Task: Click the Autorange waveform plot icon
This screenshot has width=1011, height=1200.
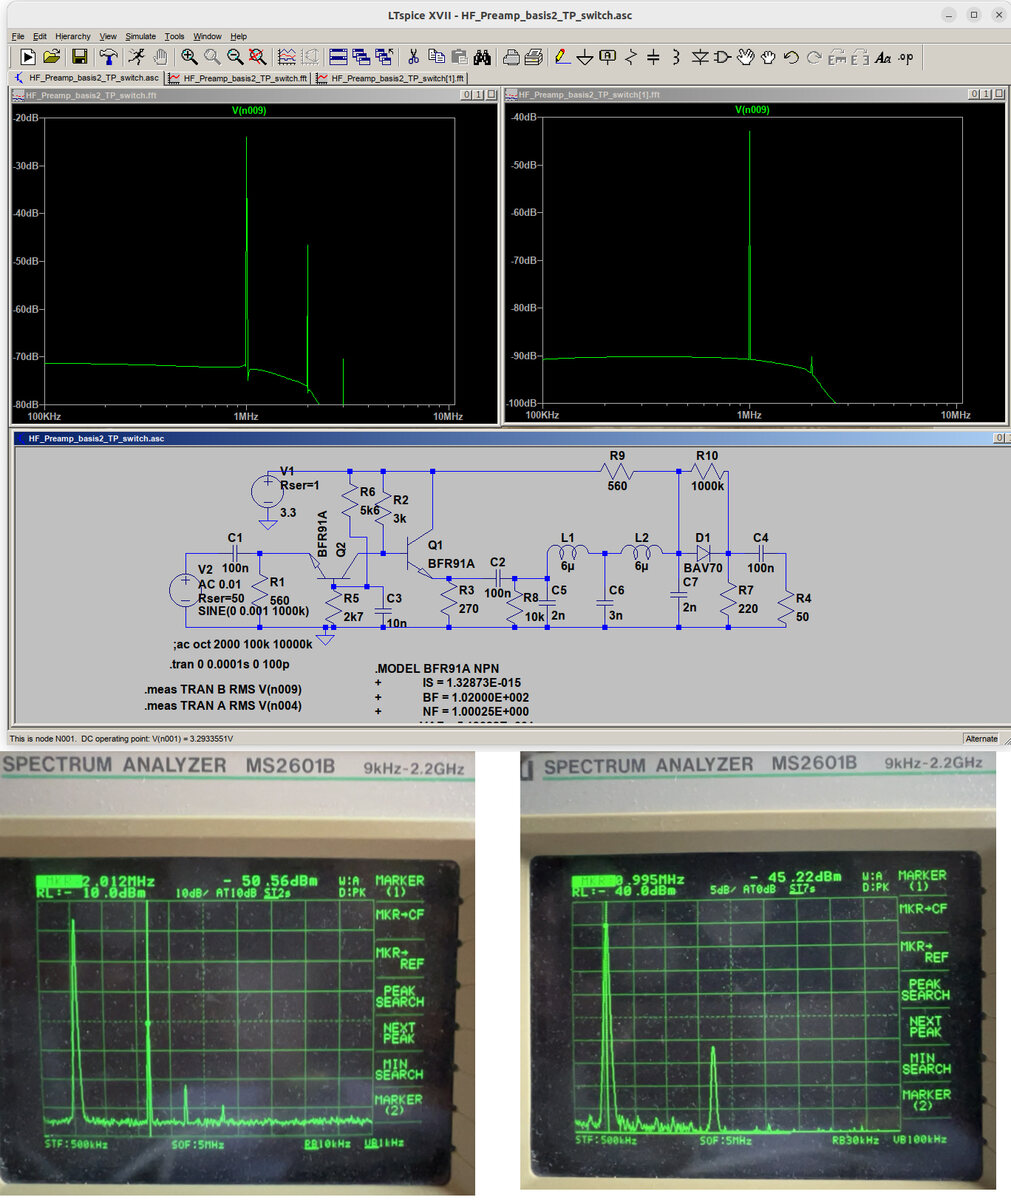Action: tap(287, 58)
